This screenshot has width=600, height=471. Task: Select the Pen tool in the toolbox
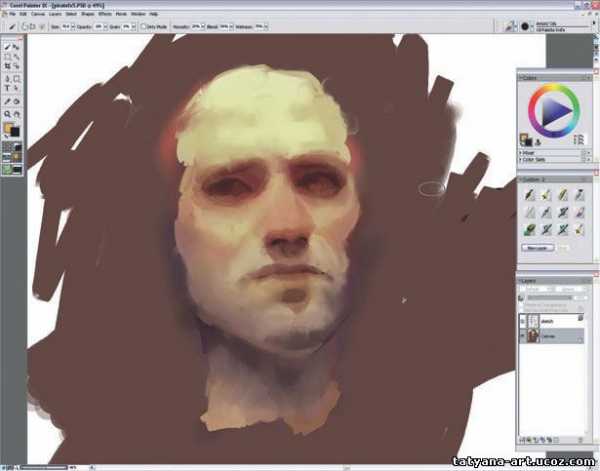pyautogui.click(x=8, y=79)
